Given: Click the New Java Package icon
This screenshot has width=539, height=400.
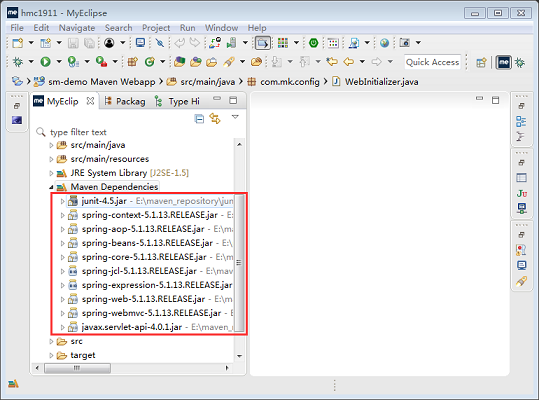Looking at the screenshot, I should coord(132,62).
